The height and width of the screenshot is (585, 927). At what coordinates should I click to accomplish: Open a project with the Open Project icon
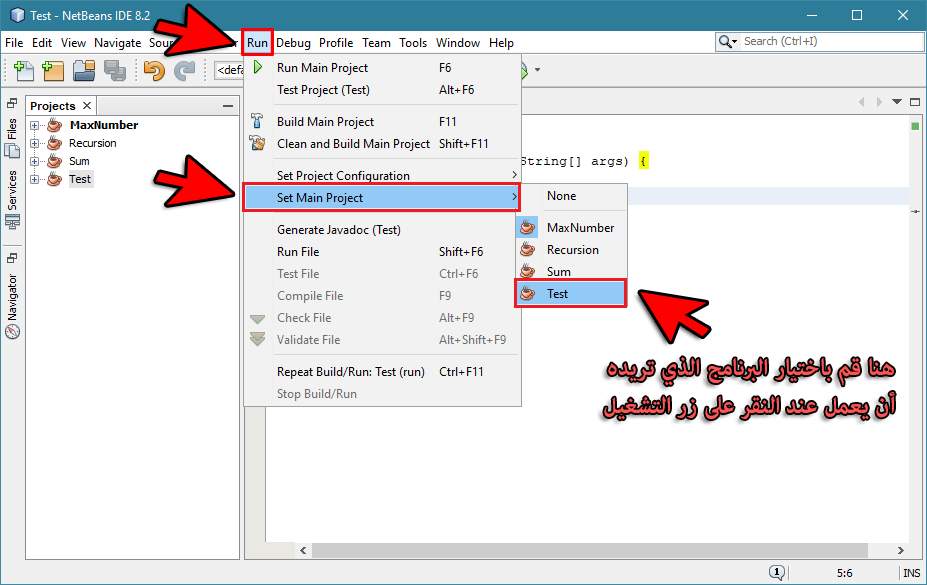84,70
